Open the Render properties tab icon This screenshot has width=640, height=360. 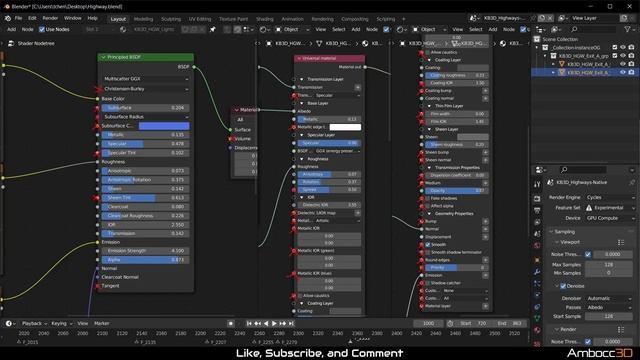pos(537,198)
